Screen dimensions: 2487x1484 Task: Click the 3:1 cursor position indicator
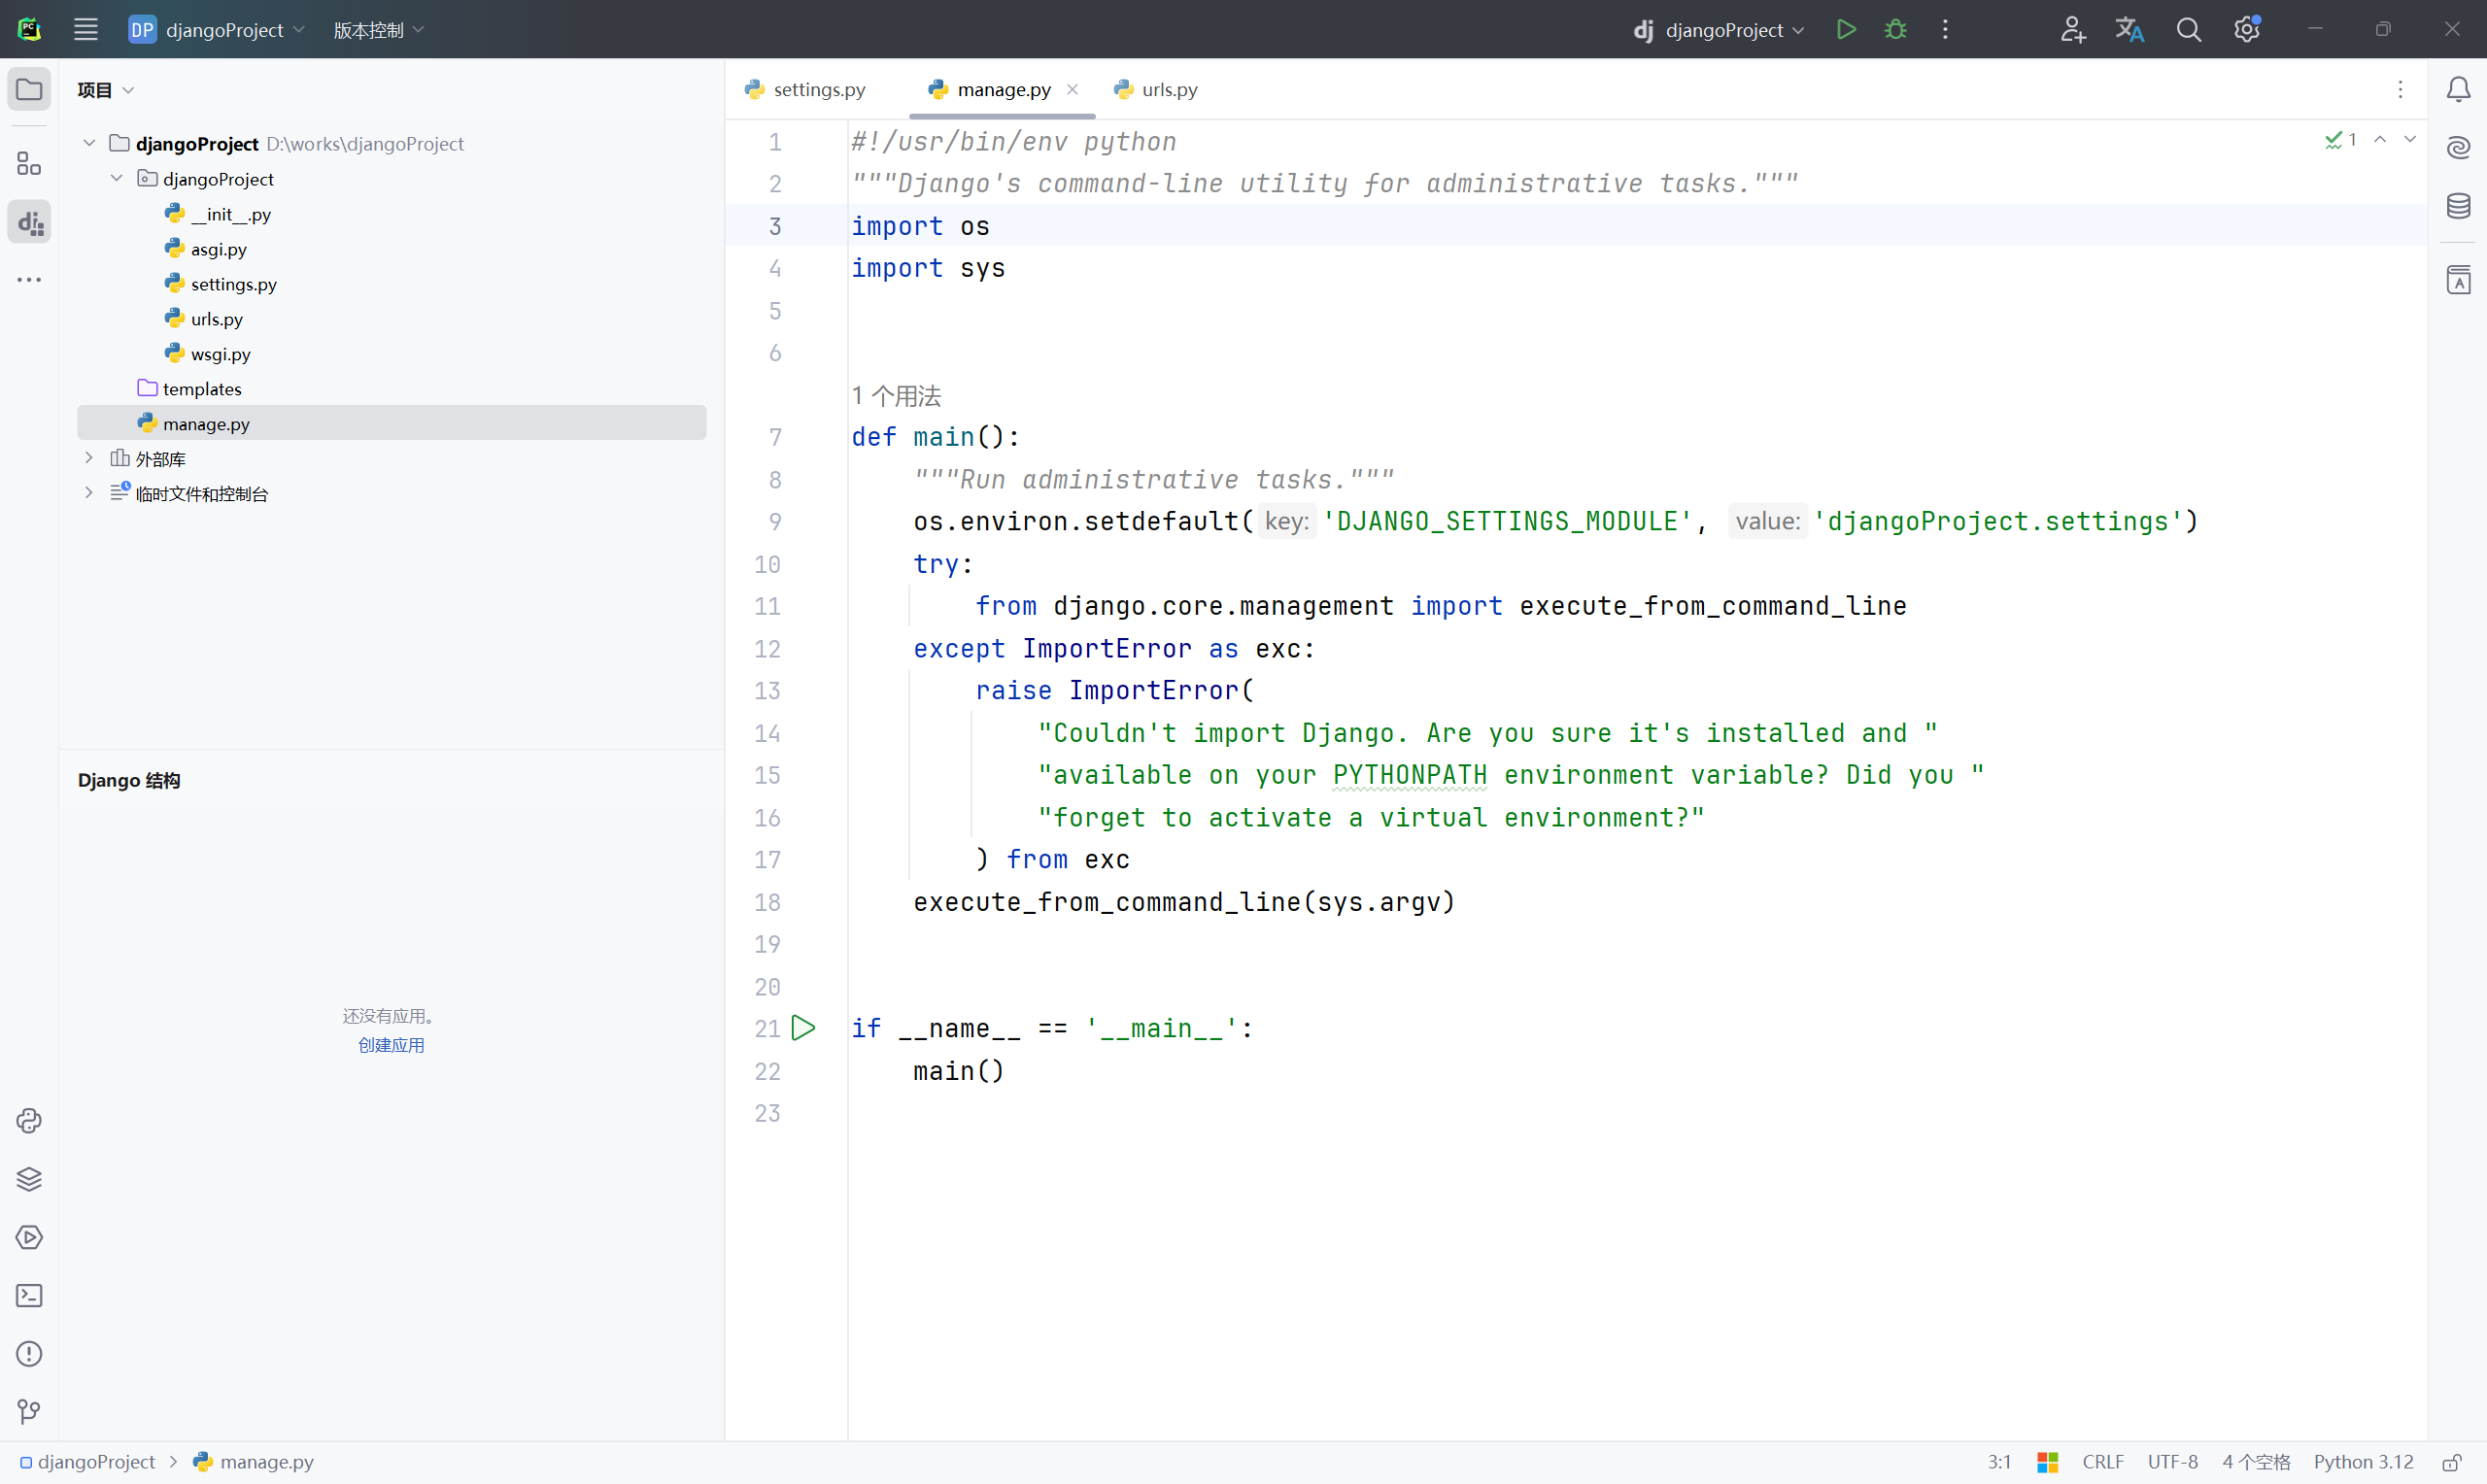1999,1462
